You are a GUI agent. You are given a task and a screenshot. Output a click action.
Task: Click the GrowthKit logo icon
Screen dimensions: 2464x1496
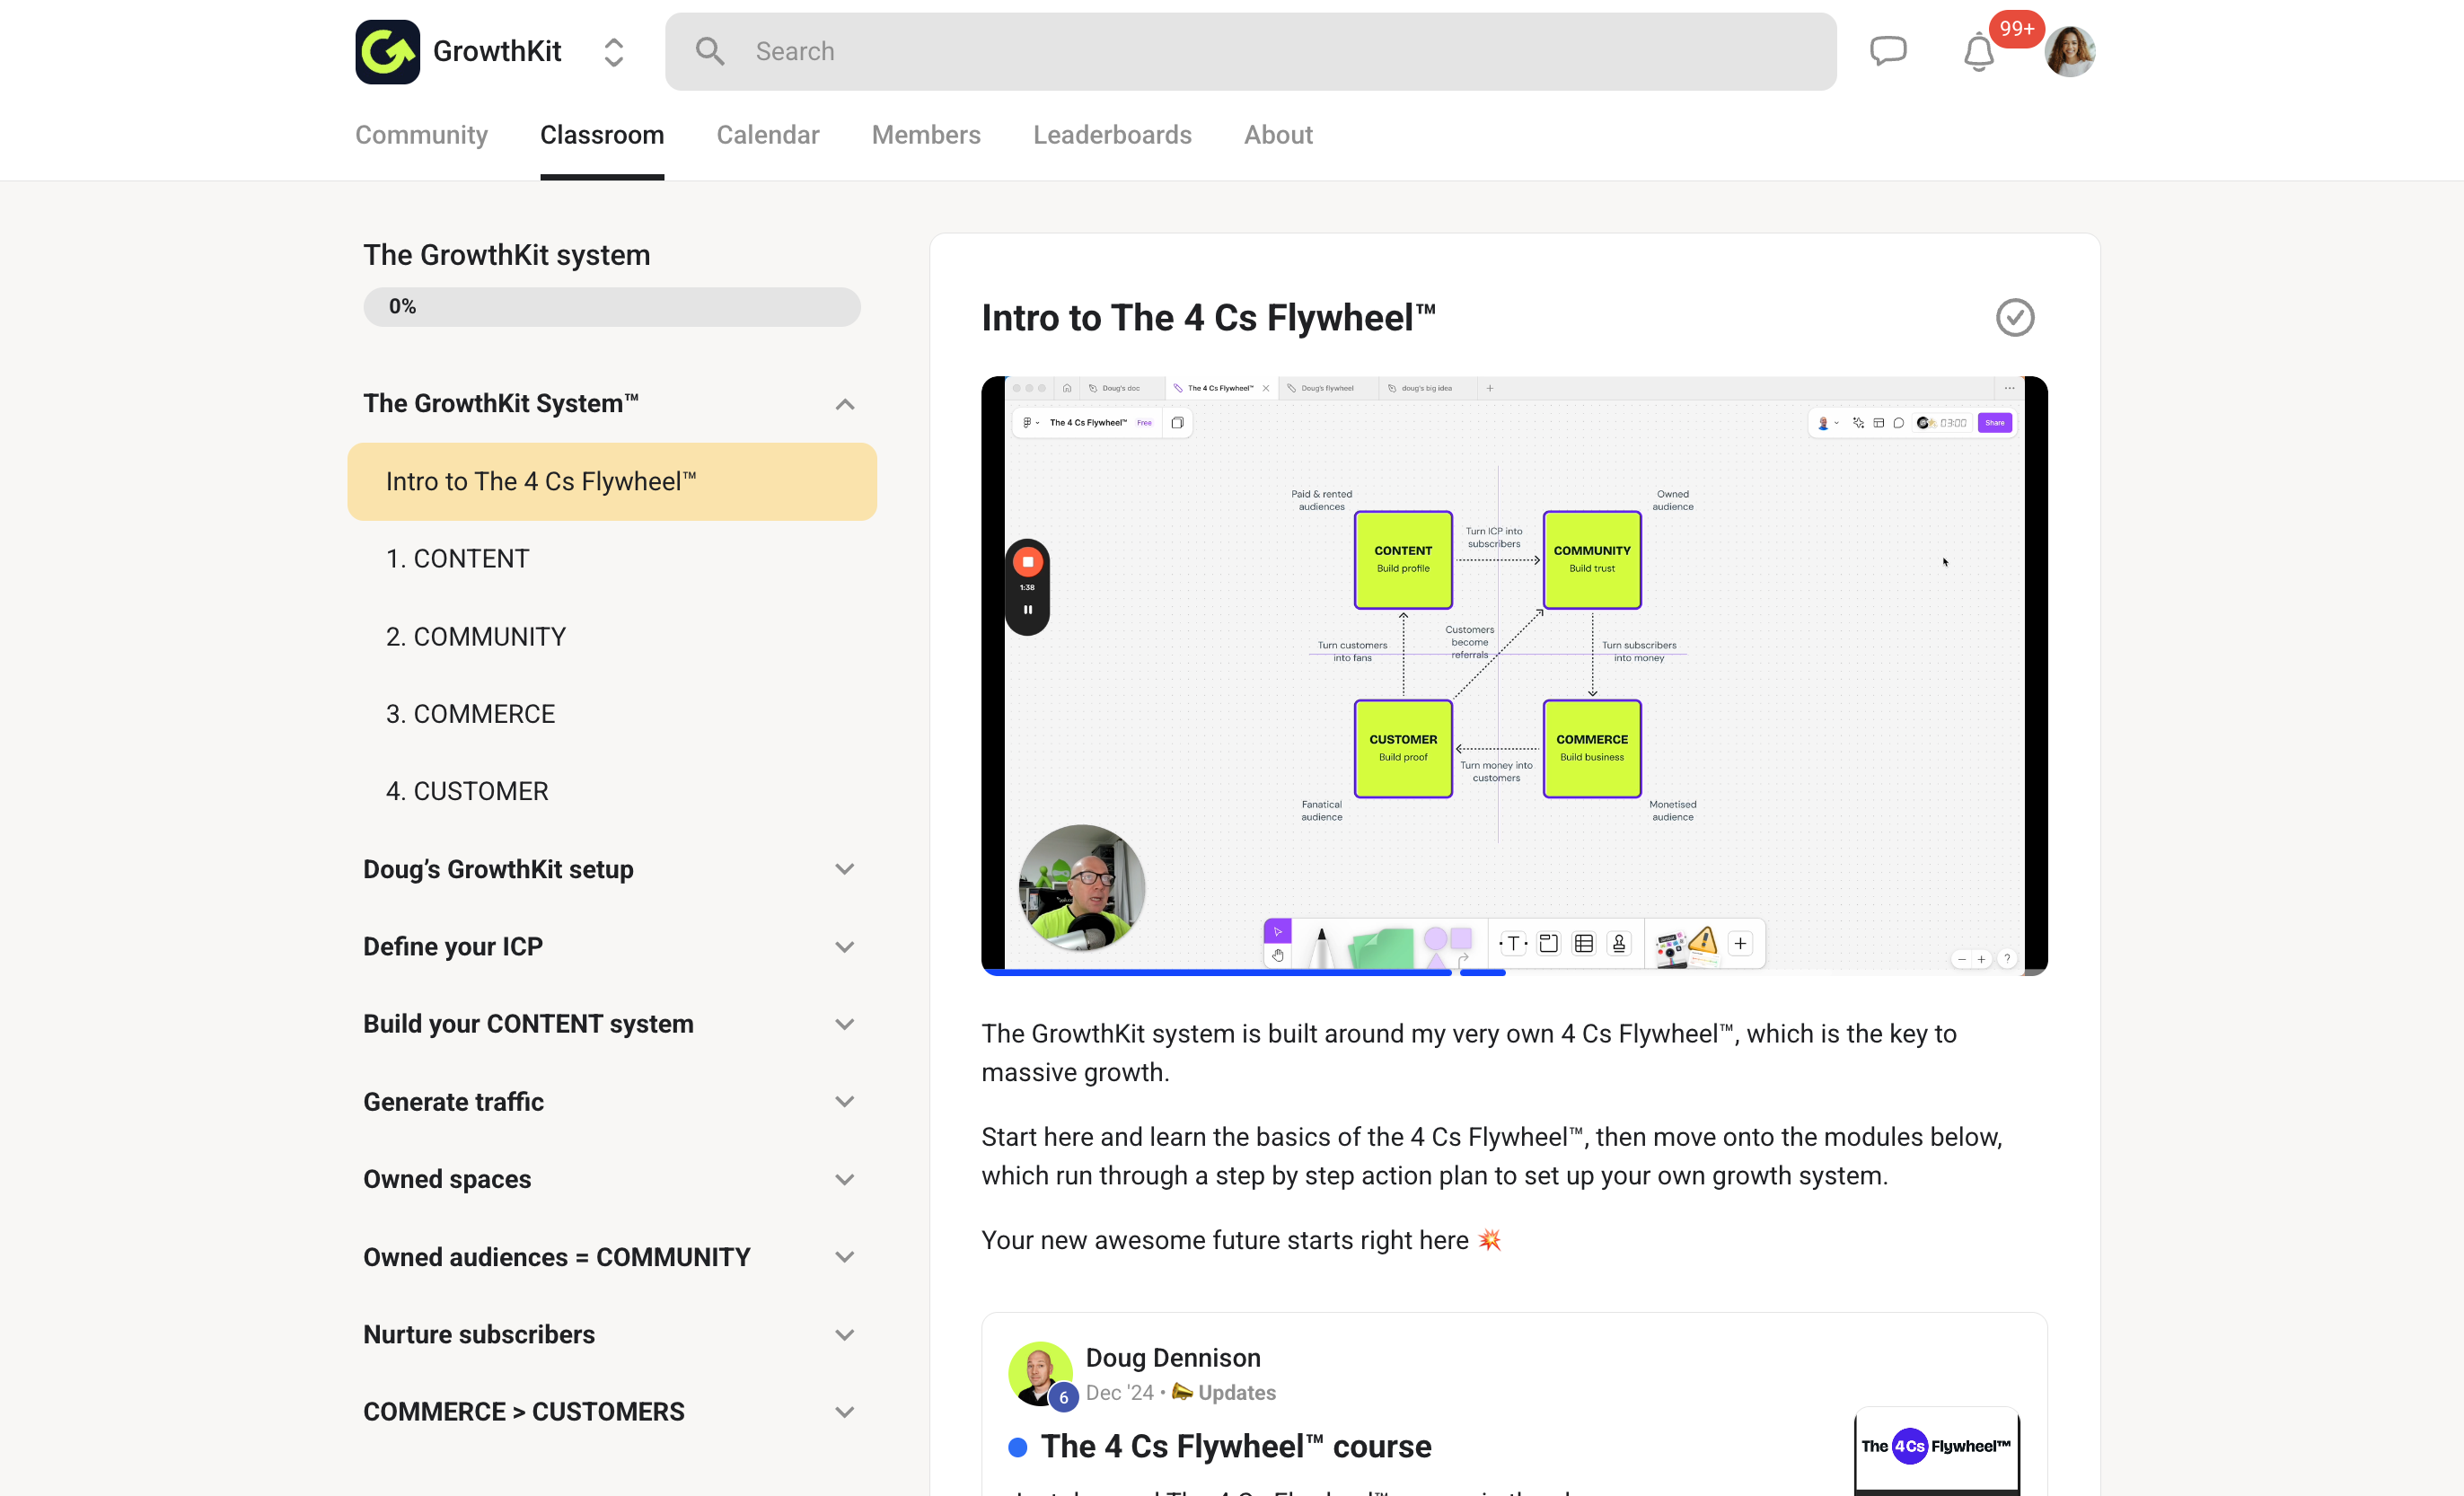387,51
